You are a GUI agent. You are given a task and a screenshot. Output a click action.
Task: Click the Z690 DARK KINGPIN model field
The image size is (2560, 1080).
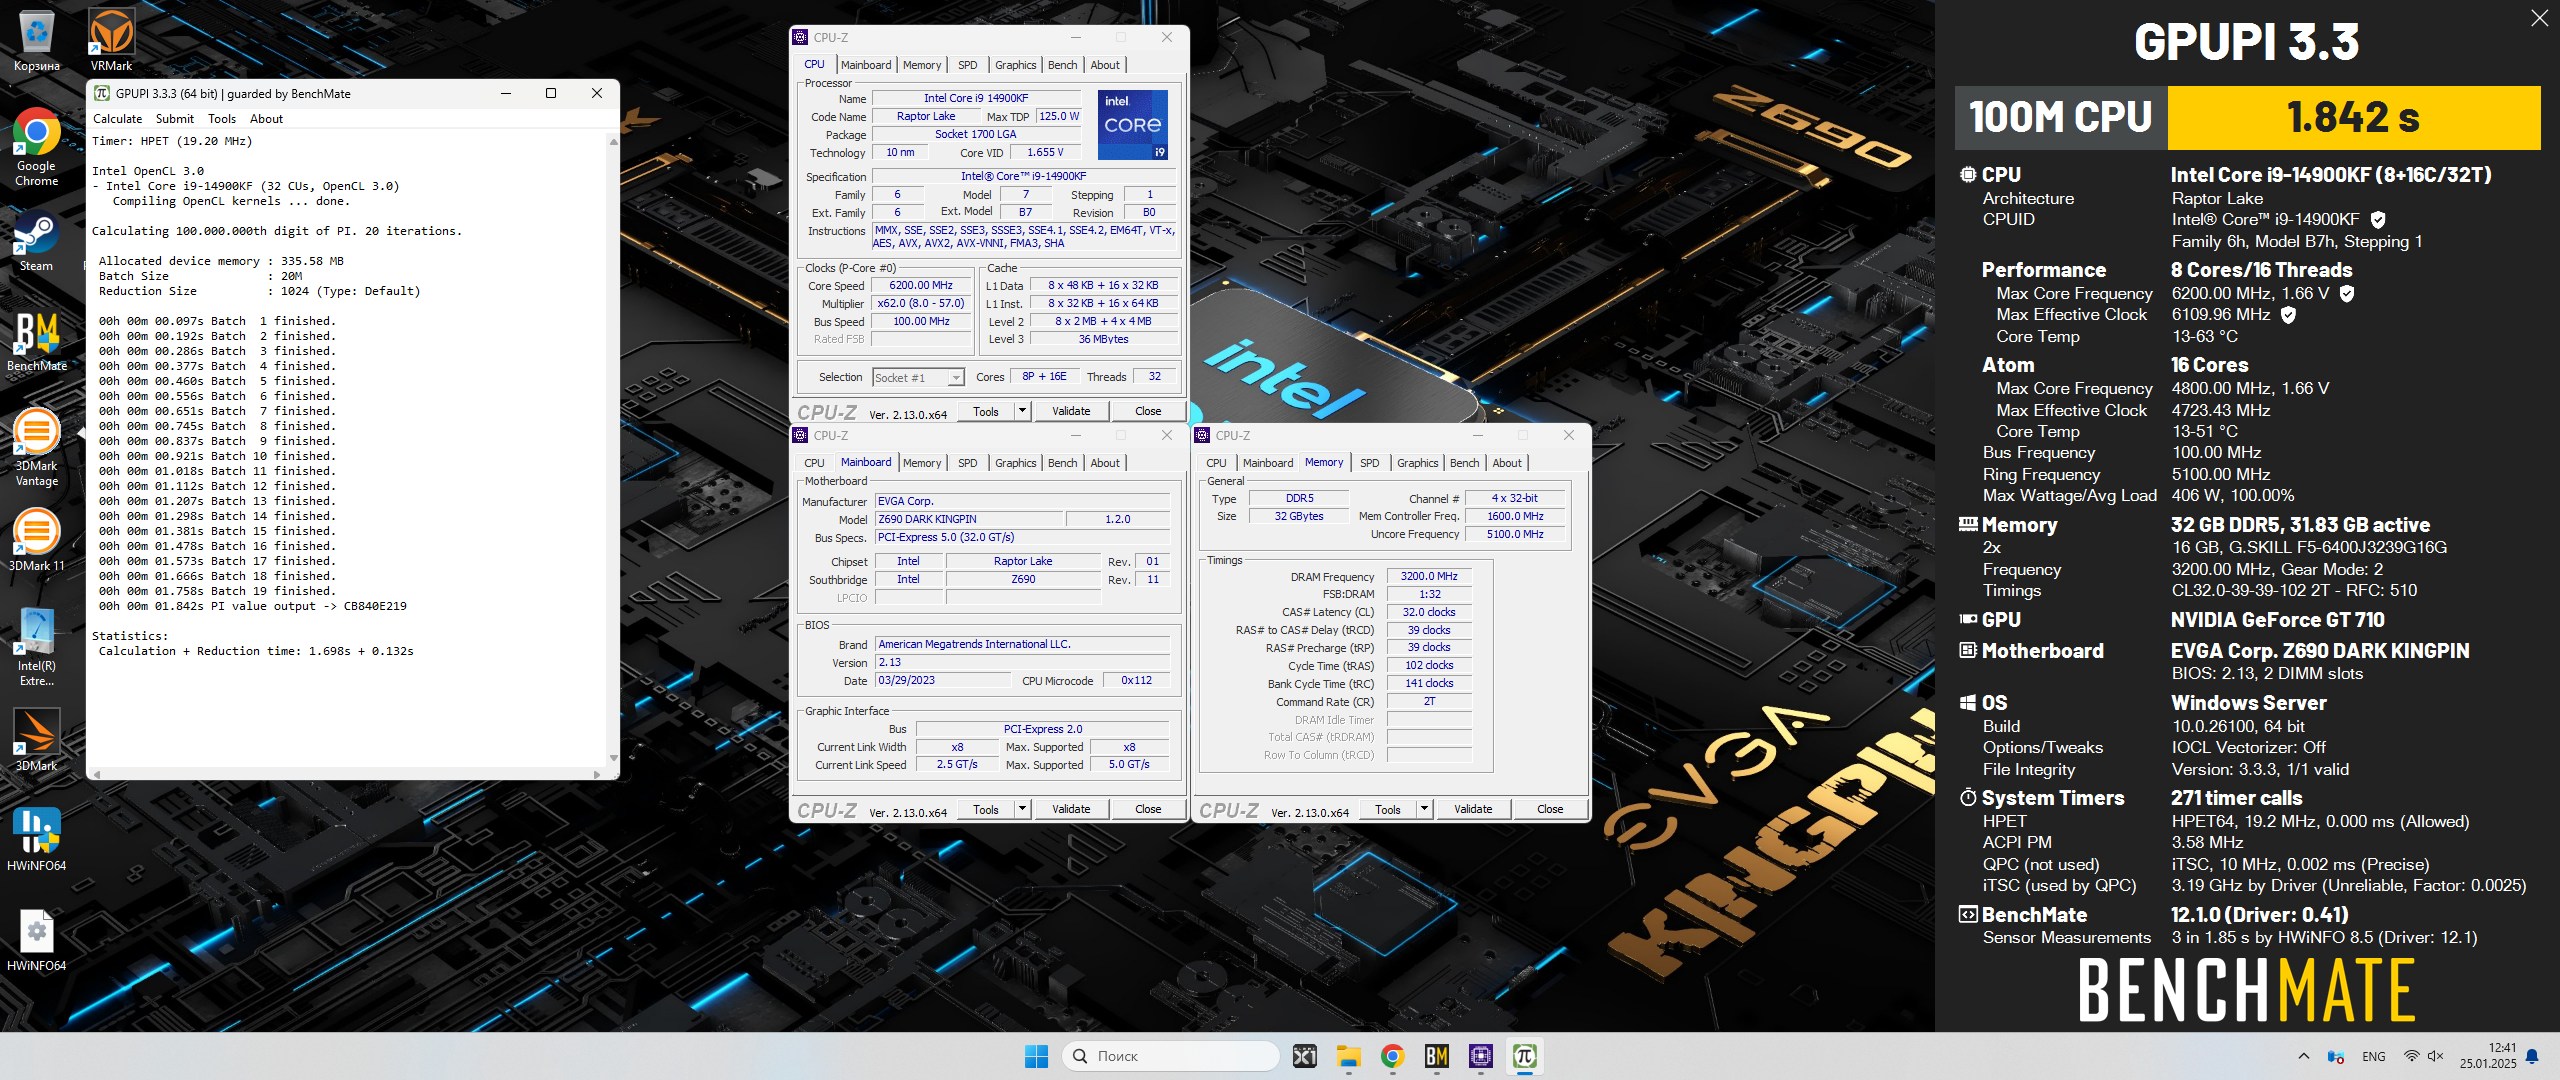coord(968,519)
